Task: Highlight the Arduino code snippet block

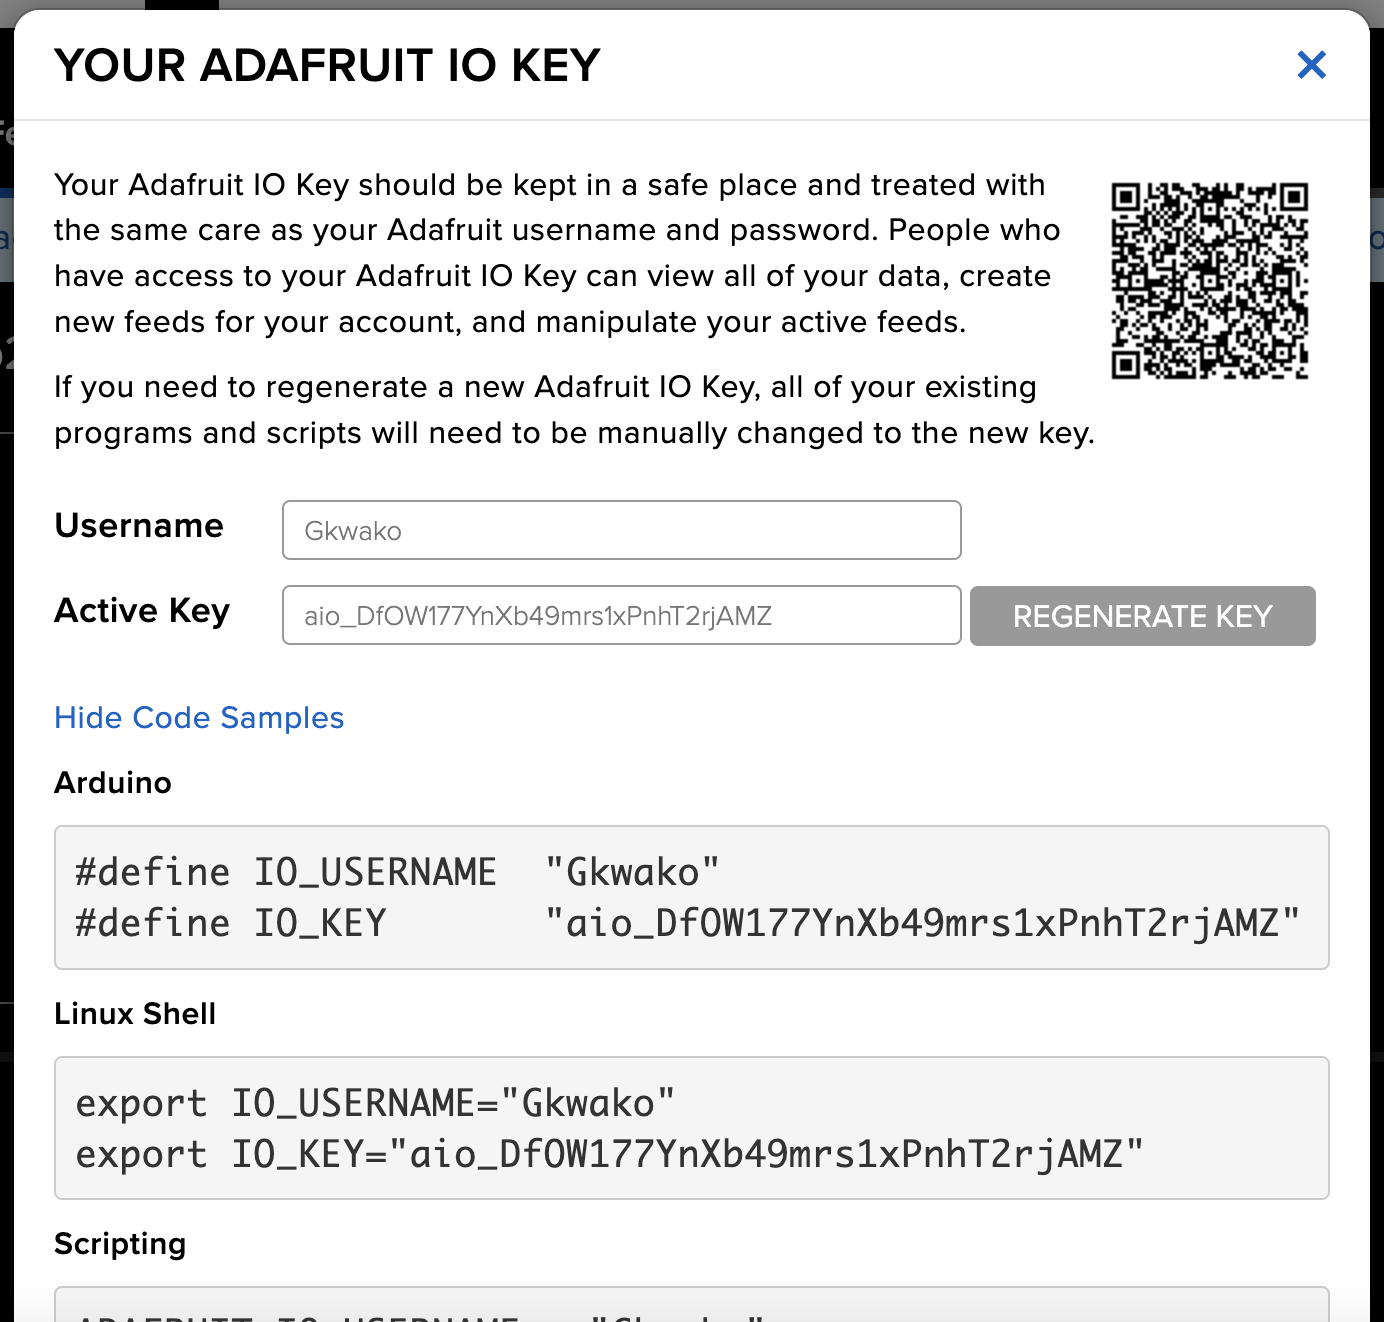Action: tap(692, 897)
